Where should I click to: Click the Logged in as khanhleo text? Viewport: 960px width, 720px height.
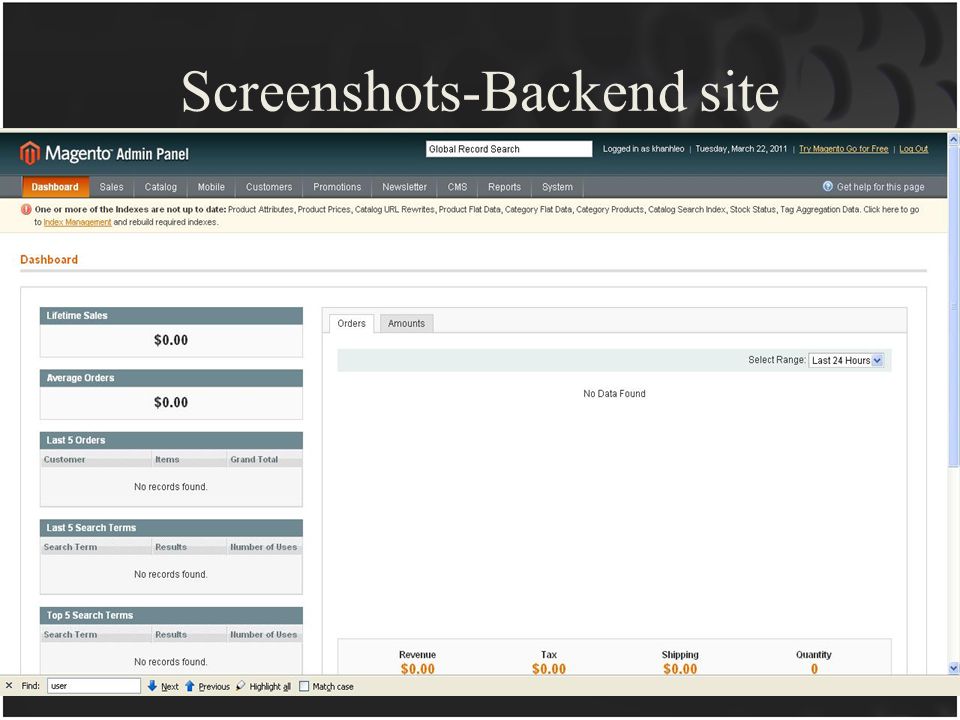pyautogui.click(x=643, y=149)
